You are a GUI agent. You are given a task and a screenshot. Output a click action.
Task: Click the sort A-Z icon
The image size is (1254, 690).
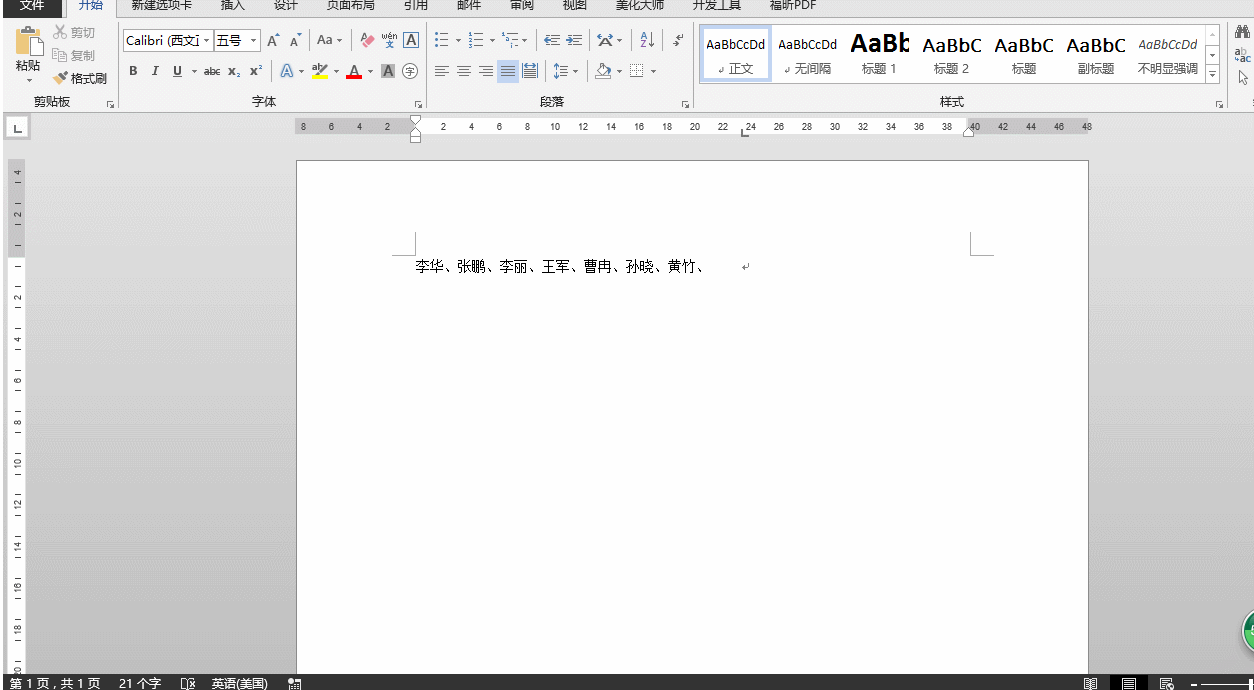pos(646,41)
